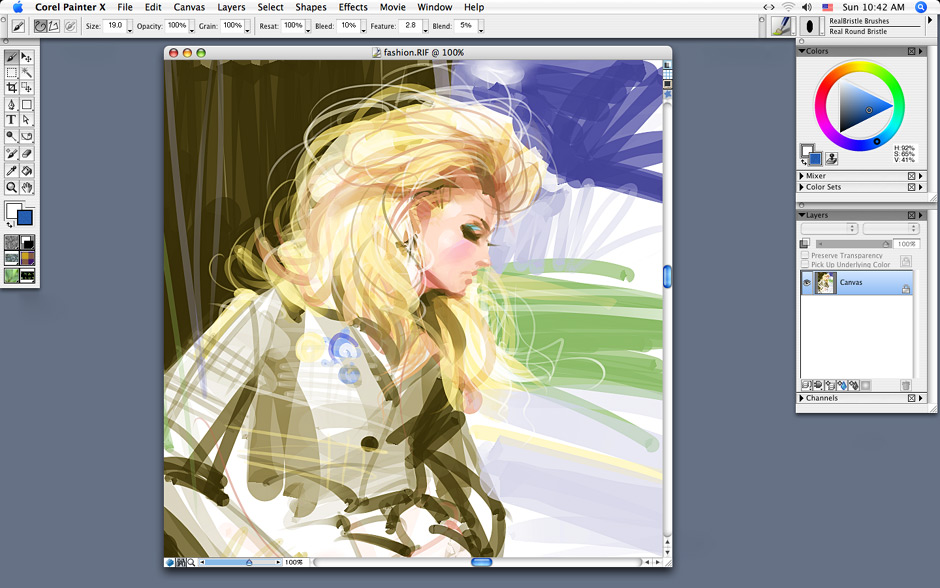
Task: Activate the Magnifier tool
Action: pos(11,188)
